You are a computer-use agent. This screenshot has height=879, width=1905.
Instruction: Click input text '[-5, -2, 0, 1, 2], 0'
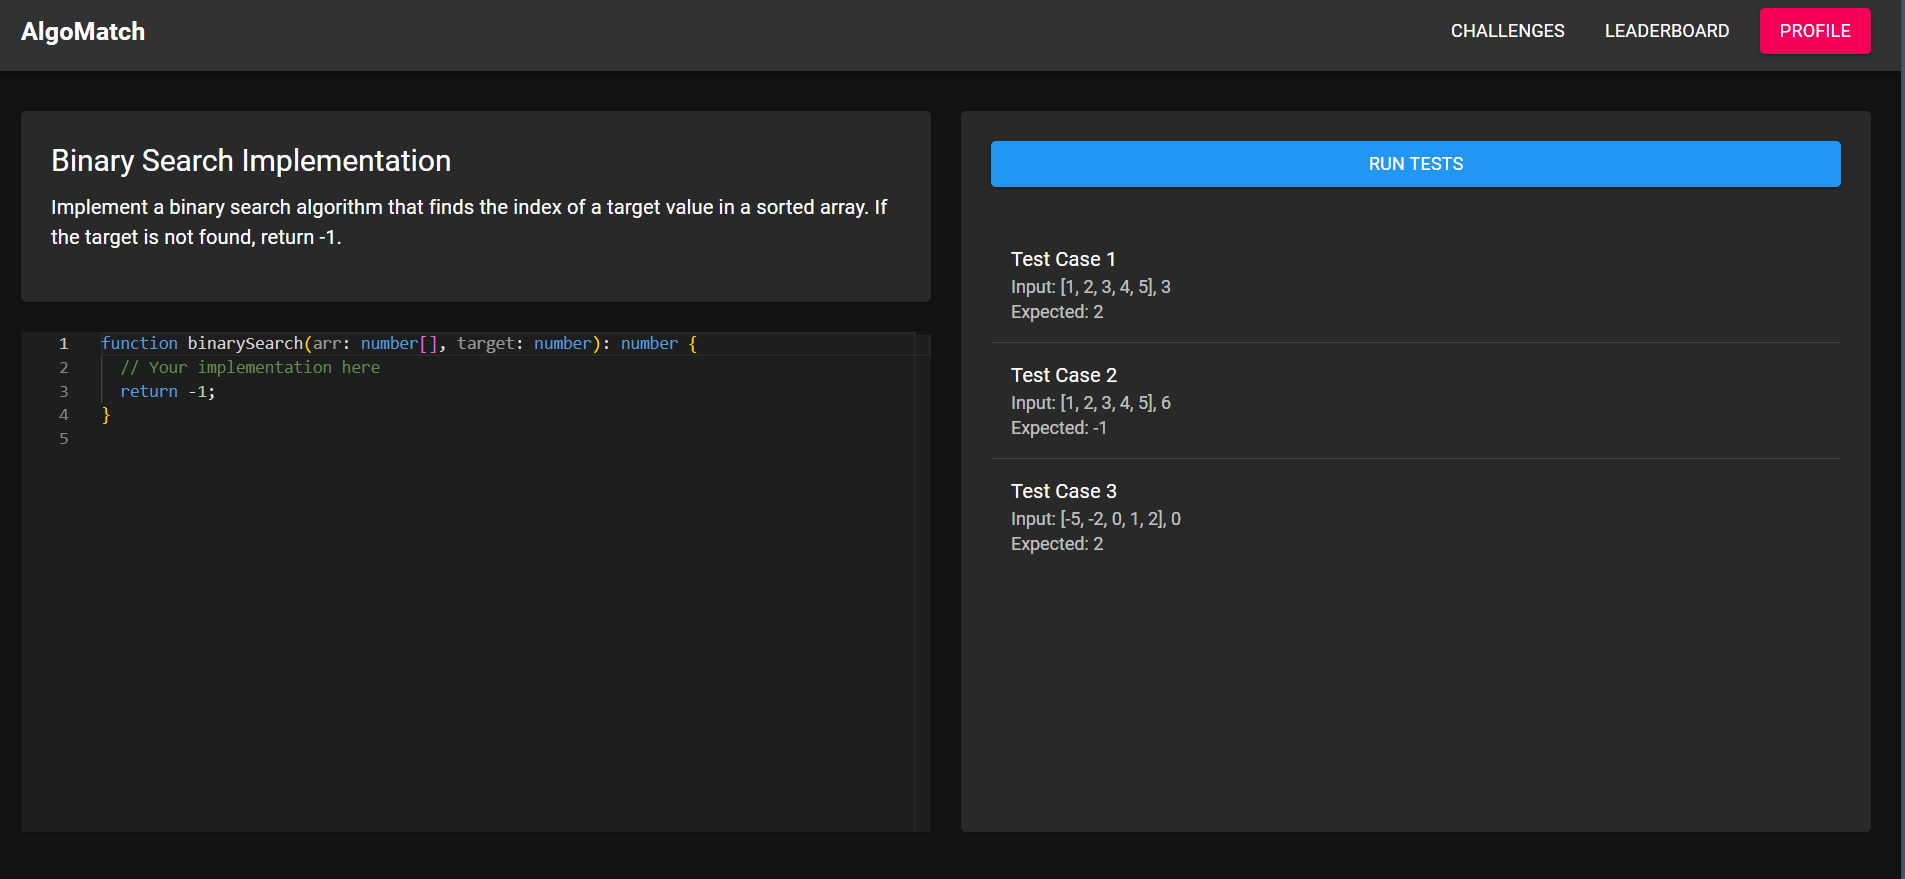pyautogui.click(x=1120, y=519)
